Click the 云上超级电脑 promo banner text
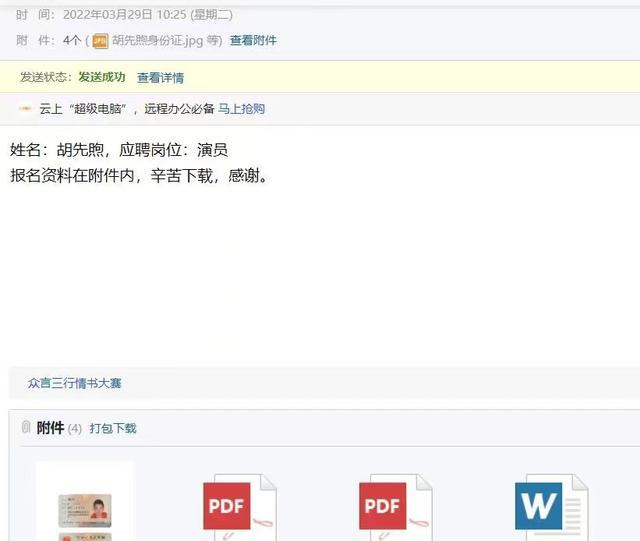This screenshot has height=541, width=640. coord(127,109)
